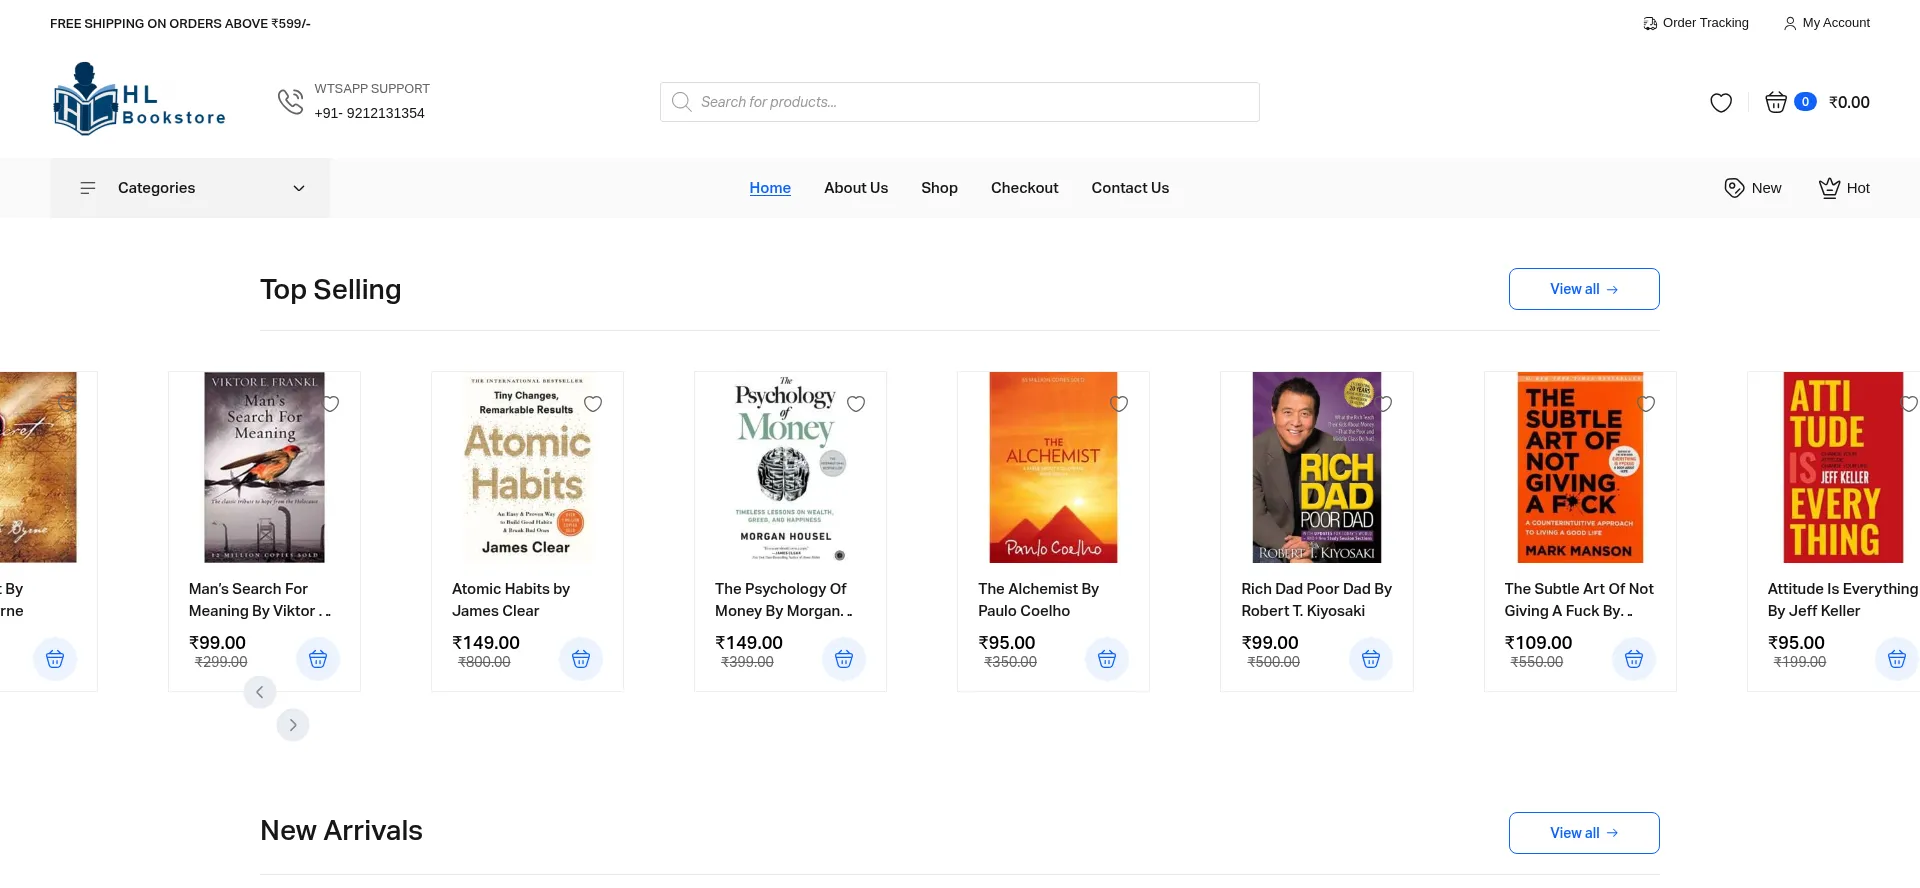Open the Home menu item
Image resolution: width=1920 pixels, height=888 pixels.
tap(770, 188)
